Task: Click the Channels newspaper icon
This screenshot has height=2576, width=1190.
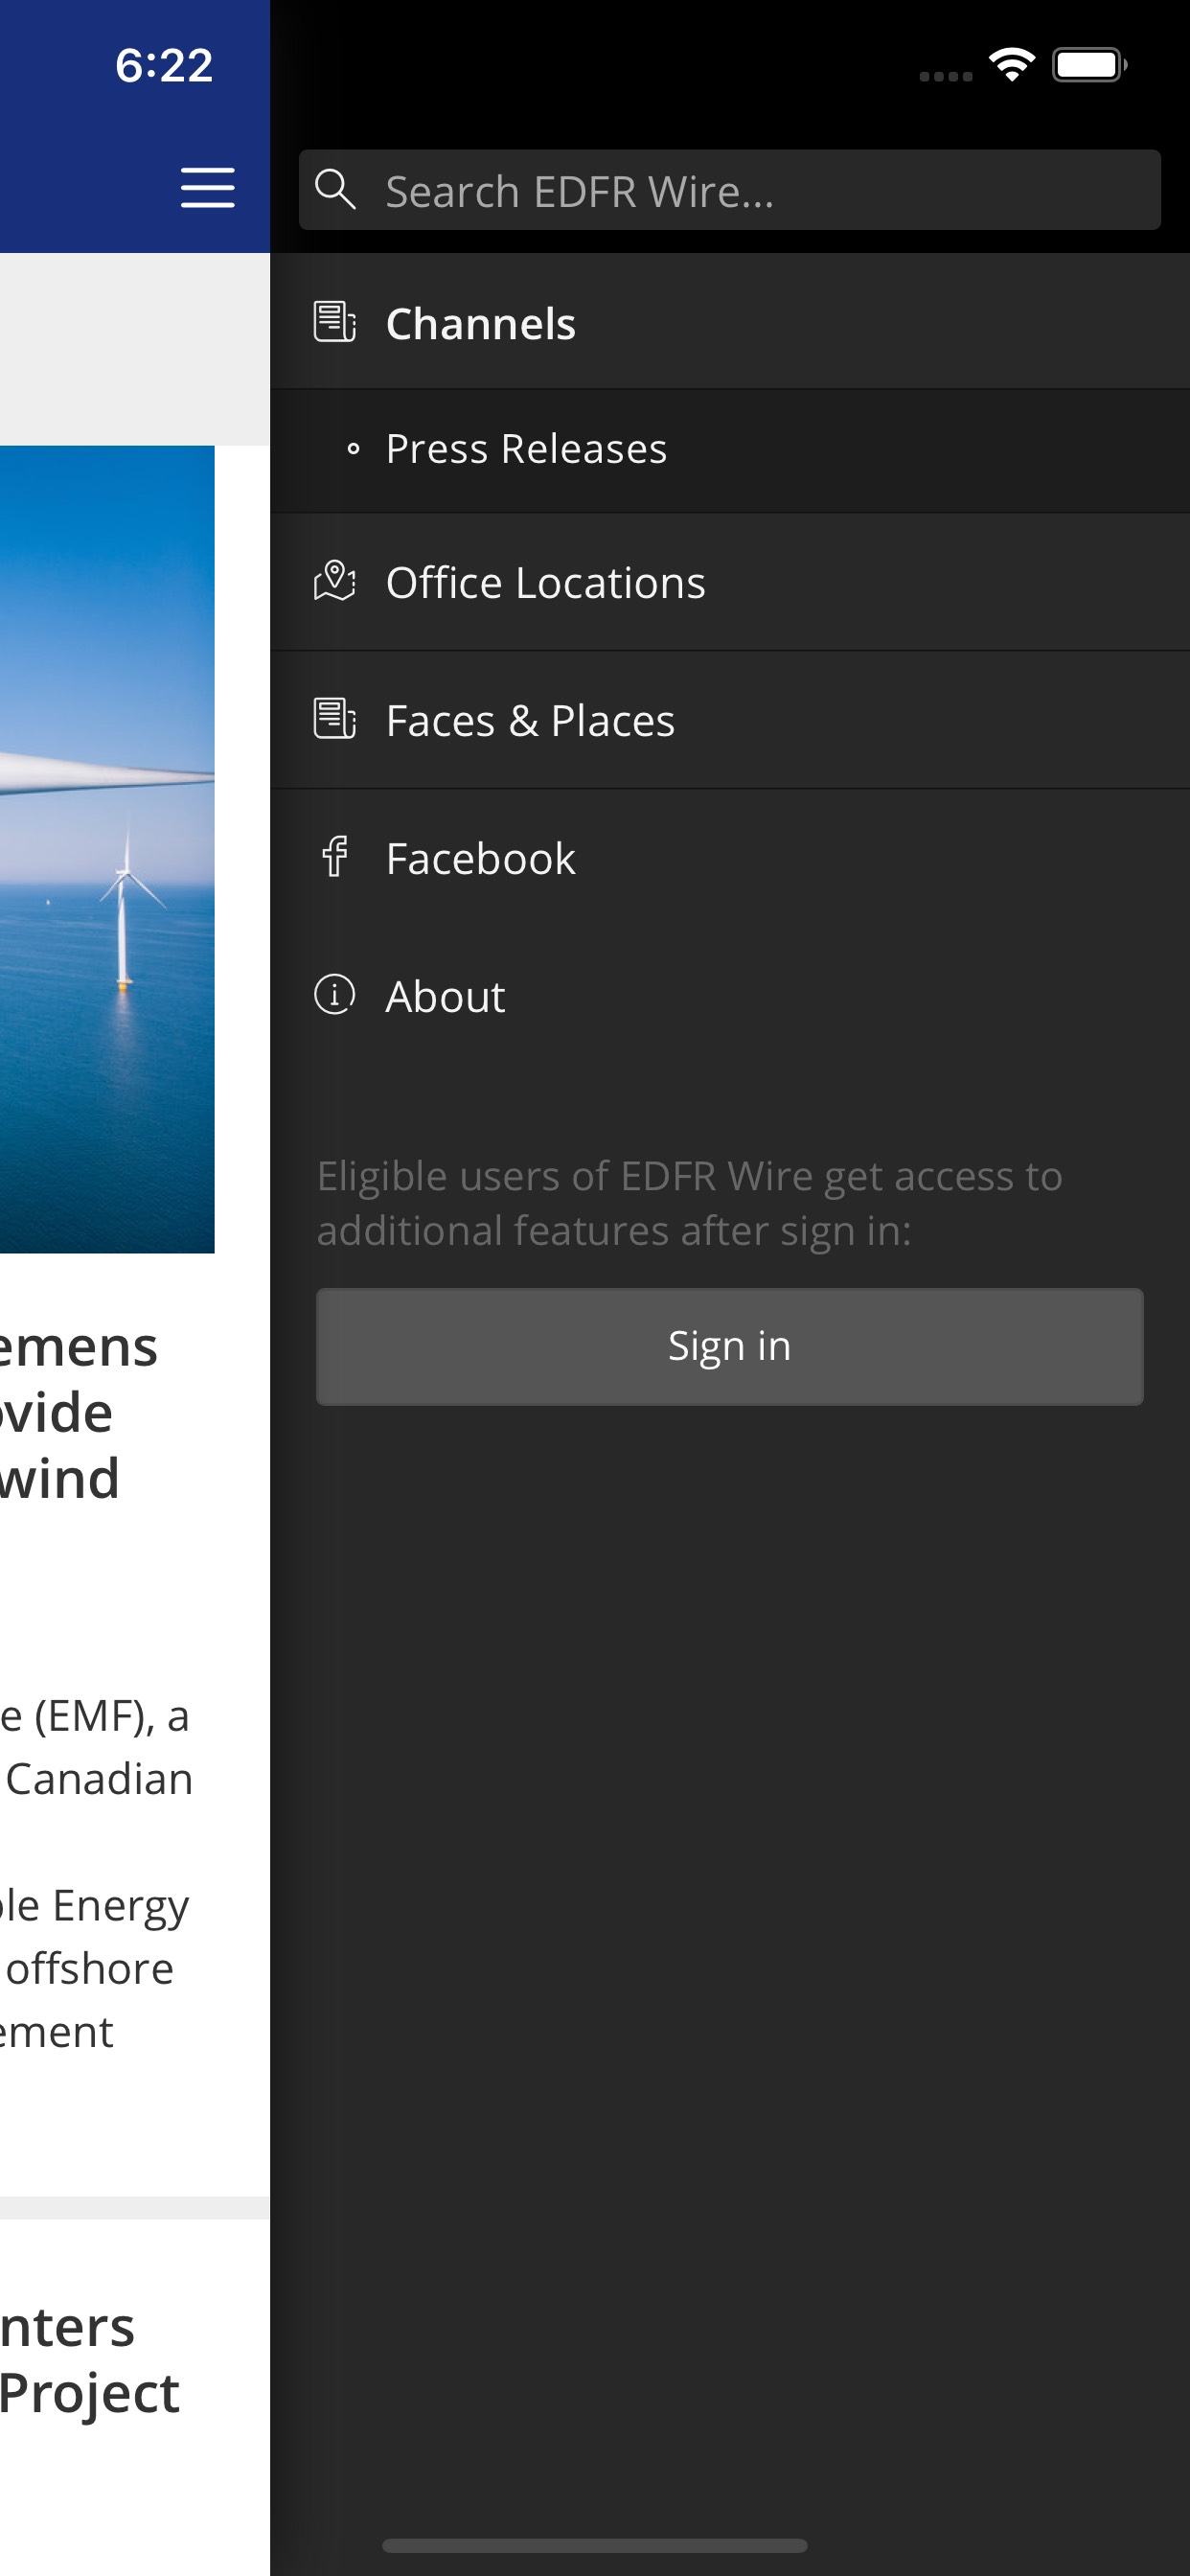Action: [335, 322]
